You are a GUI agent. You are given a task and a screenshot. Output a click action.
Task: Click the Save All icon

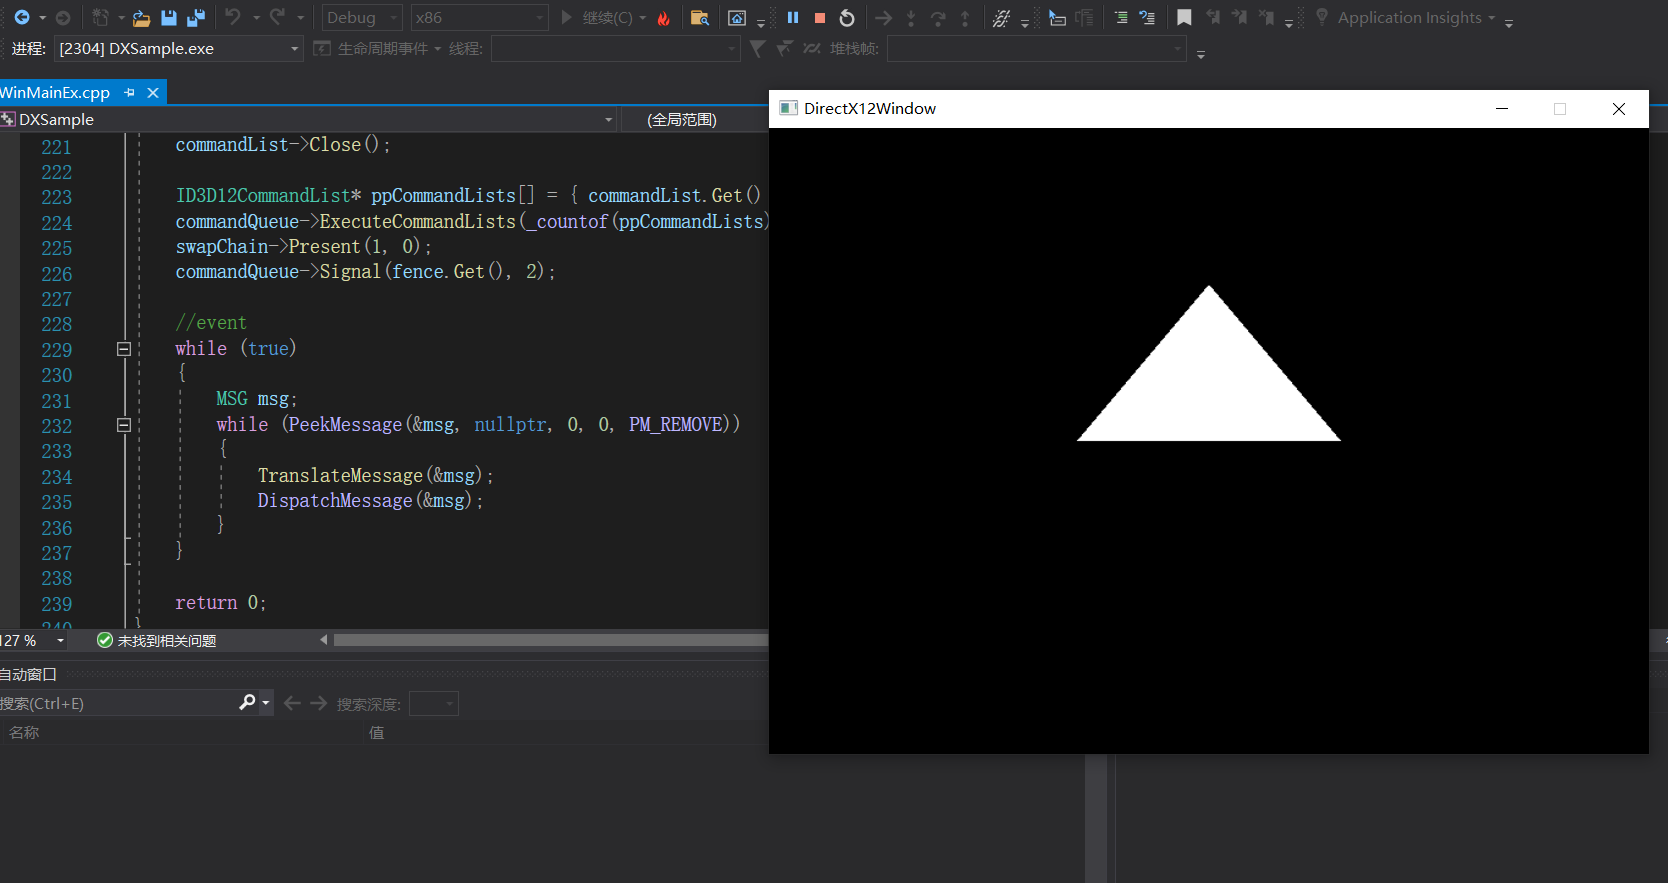pos(196,18)
